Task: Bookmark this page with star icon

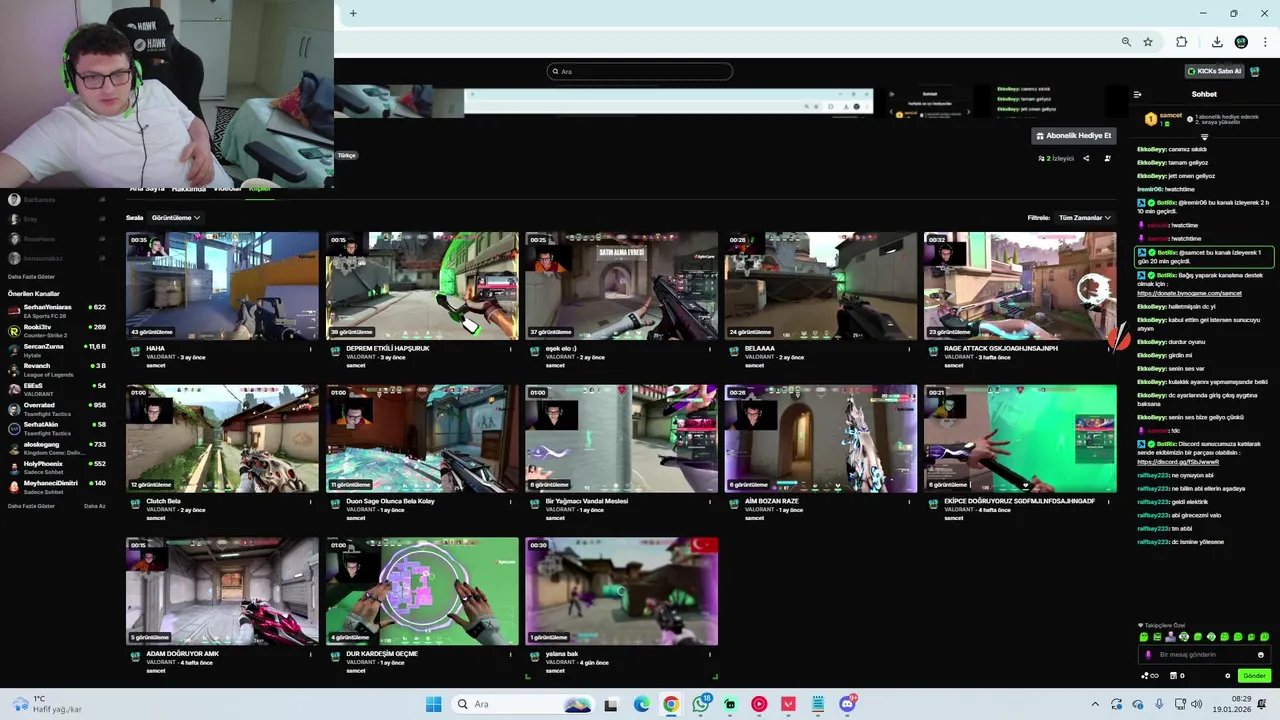Action: tap(1148, 42)
